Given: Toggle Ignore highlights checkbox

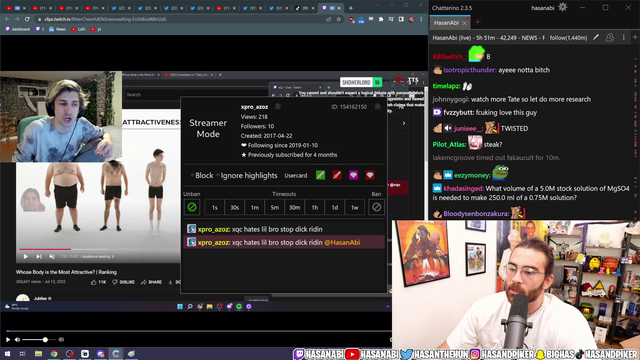Looking at the screenshot, I should [x=247, y=176].
